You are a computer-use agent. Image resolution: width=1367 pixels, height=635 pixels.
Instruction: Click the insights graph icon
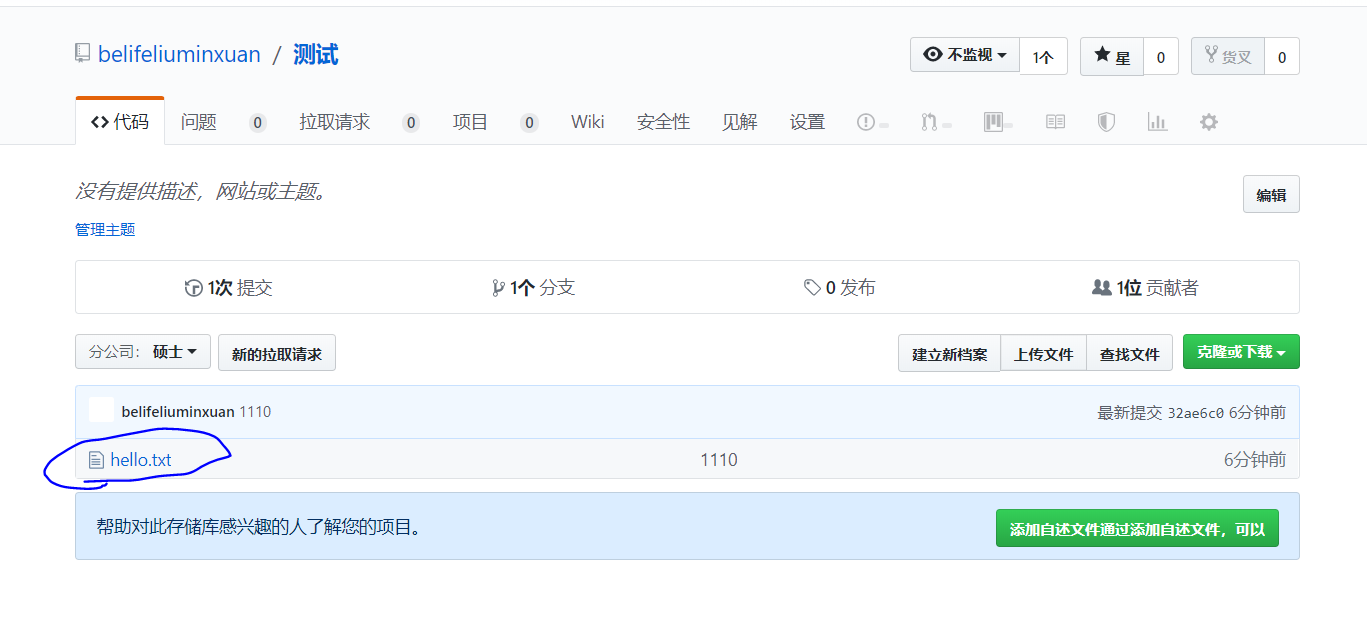pos(1157,122)
